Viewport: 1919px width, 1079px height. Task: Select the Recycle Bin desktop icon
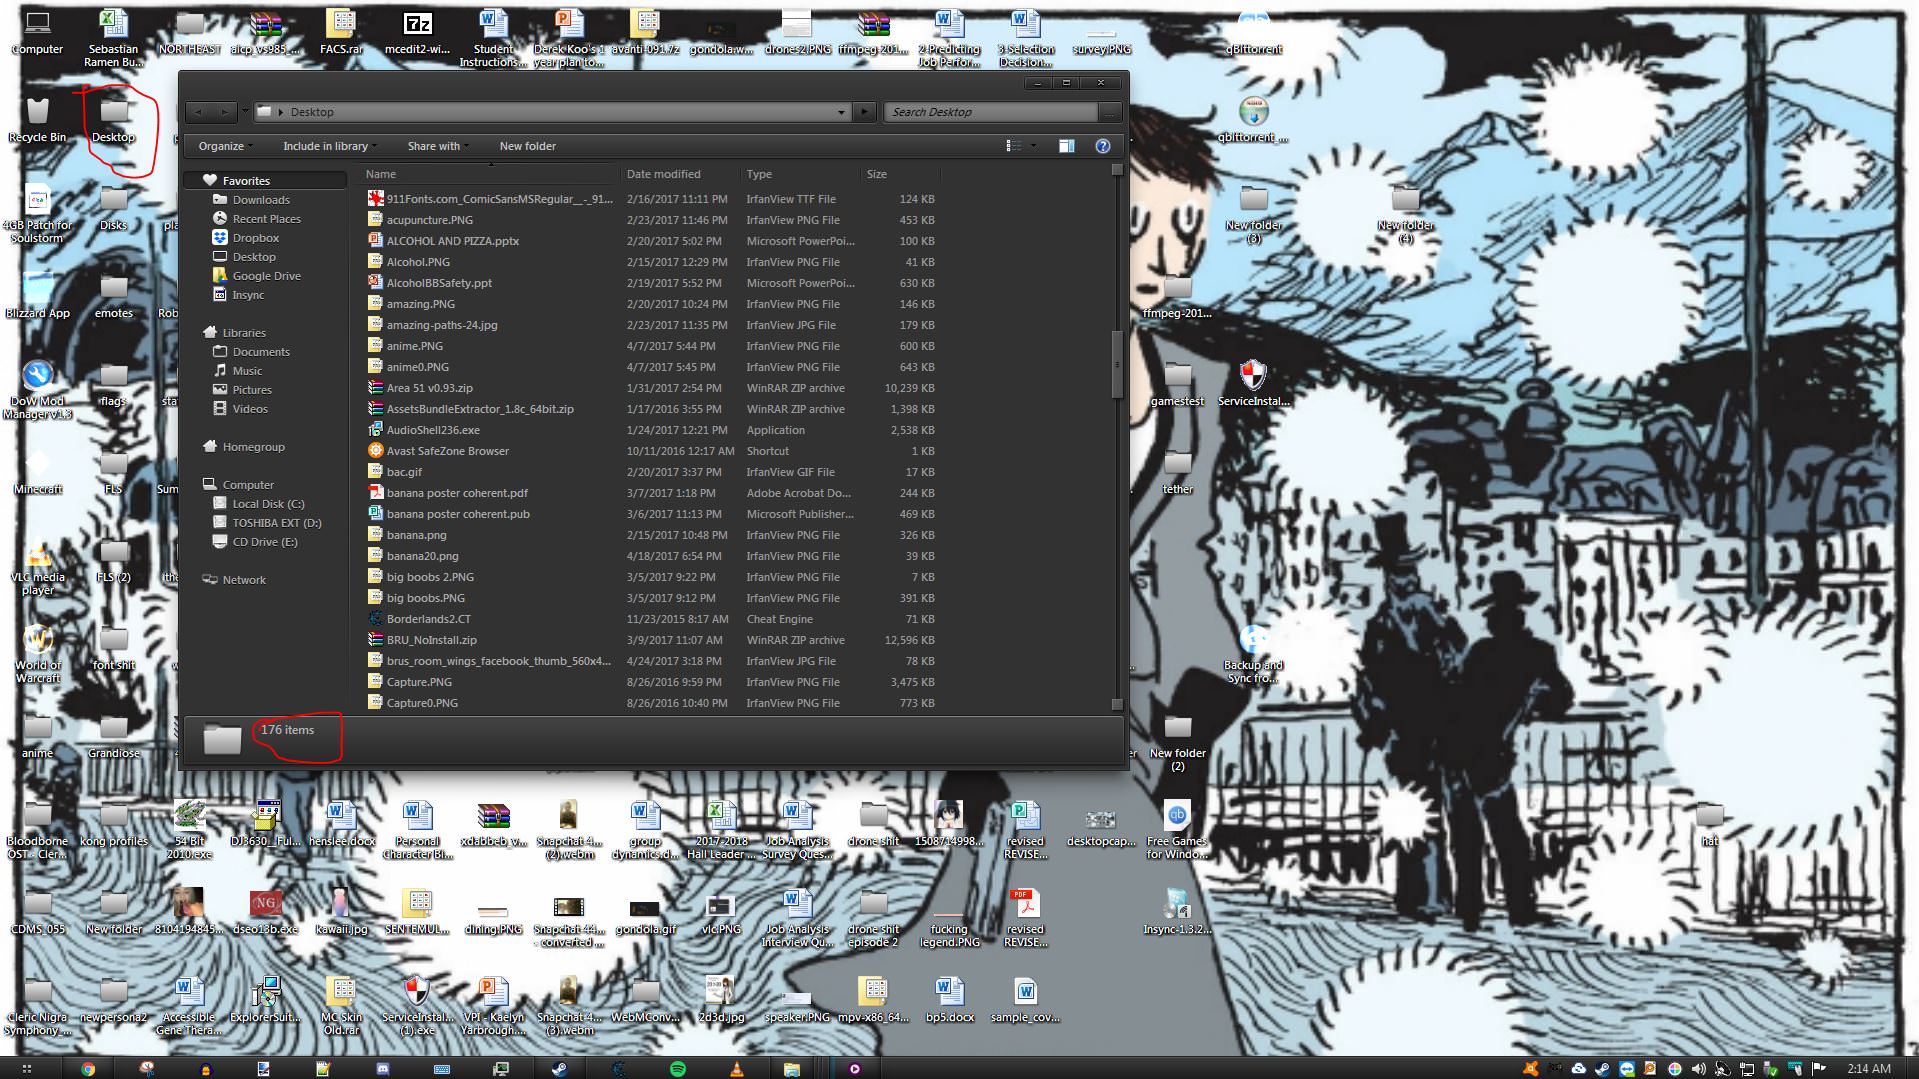click(37, 119)
